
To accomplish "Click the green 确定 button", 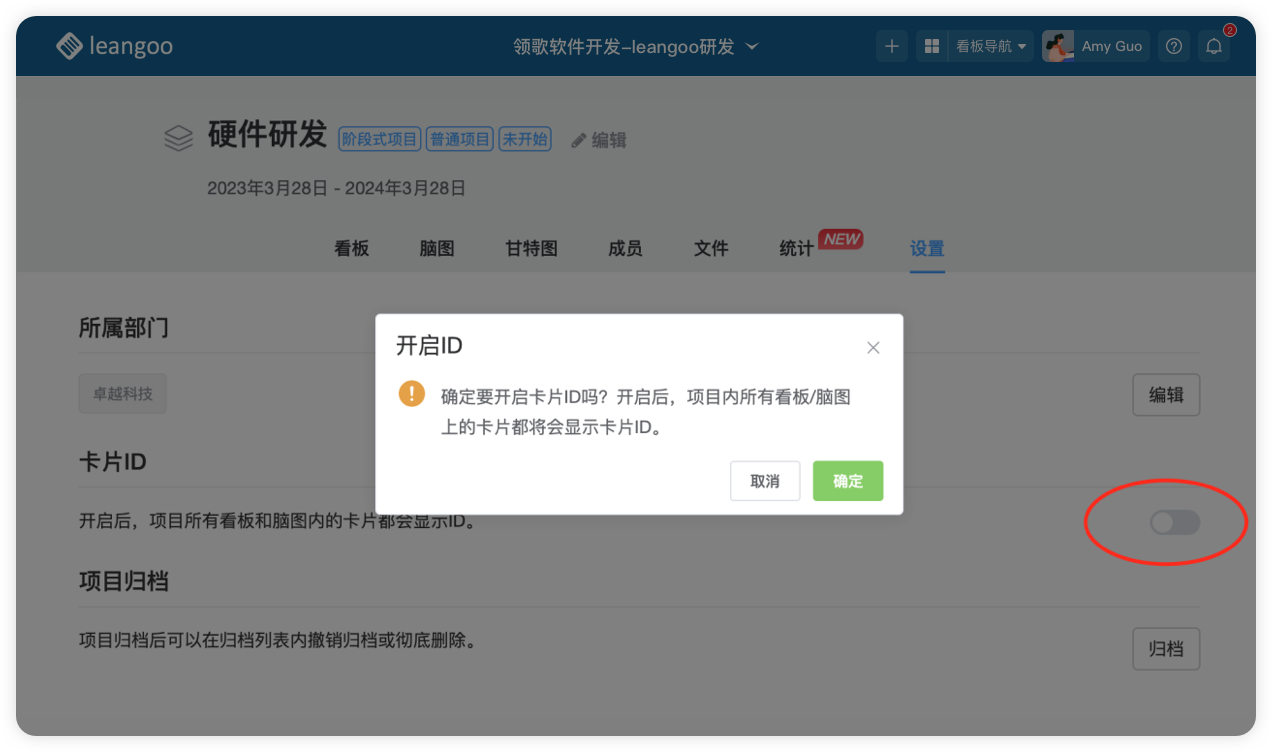I will (x=848, y=481).
